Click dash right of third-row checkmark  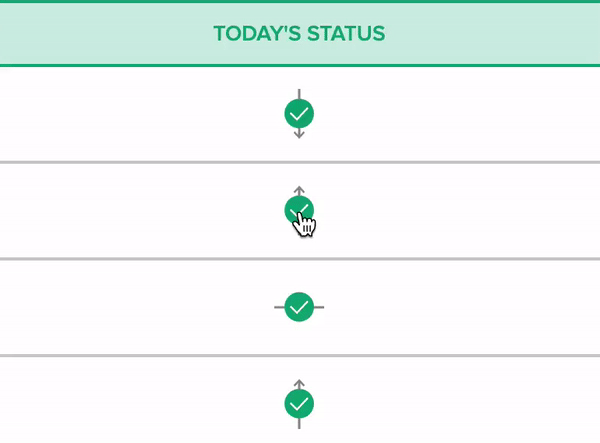[x=319, y=307]
